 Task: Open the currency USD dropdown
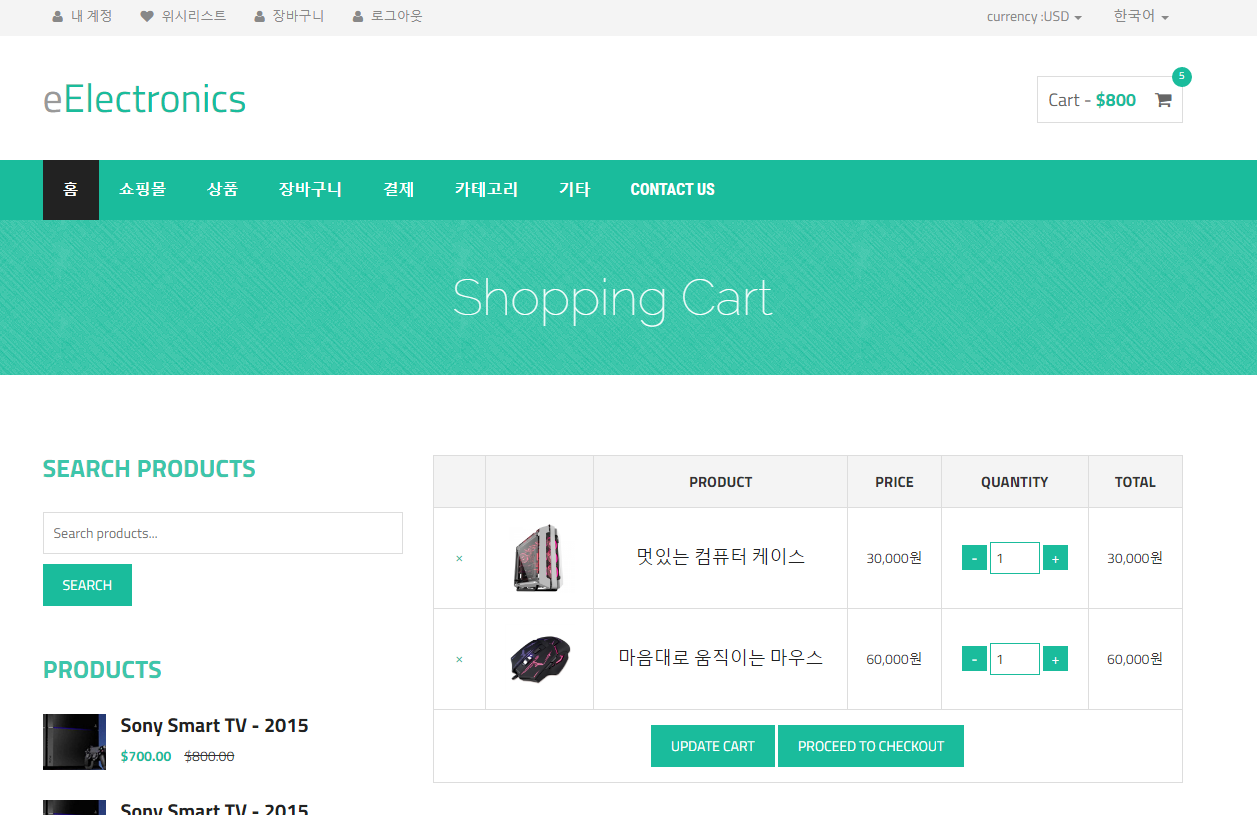(x=1034, y=17)
